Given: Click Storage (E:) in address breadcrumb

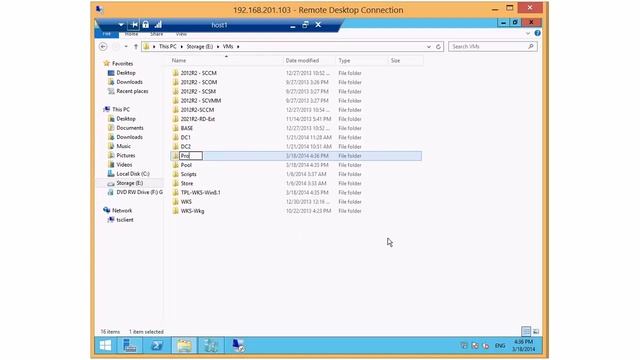Looking at the screenshot, I should coord(200,47).
